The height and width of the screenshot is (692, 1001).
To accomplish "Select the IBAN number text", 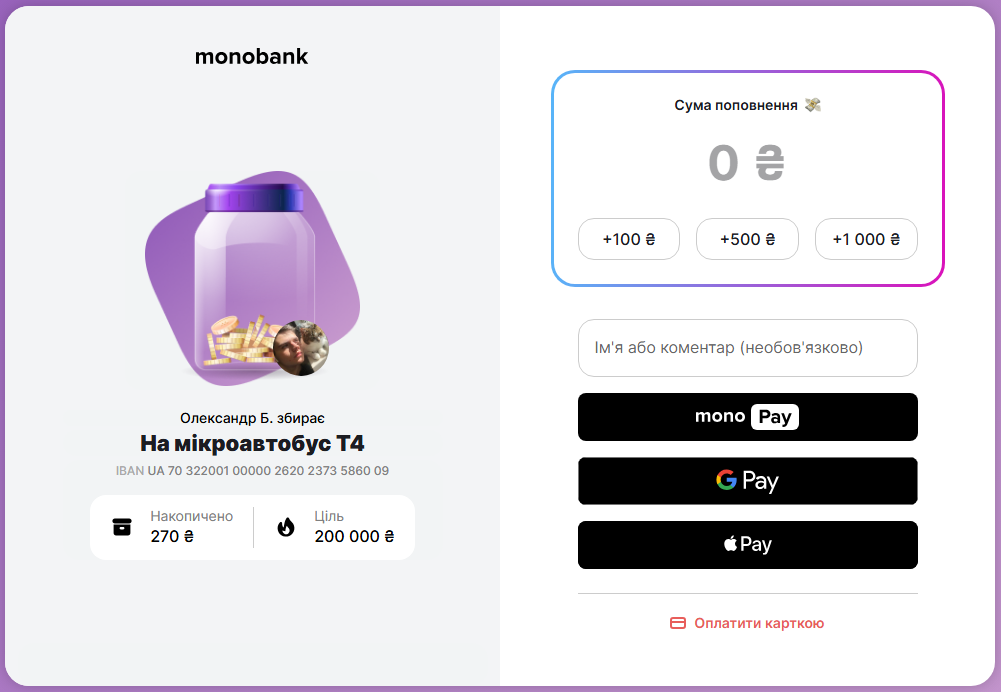I will (251, 470).
